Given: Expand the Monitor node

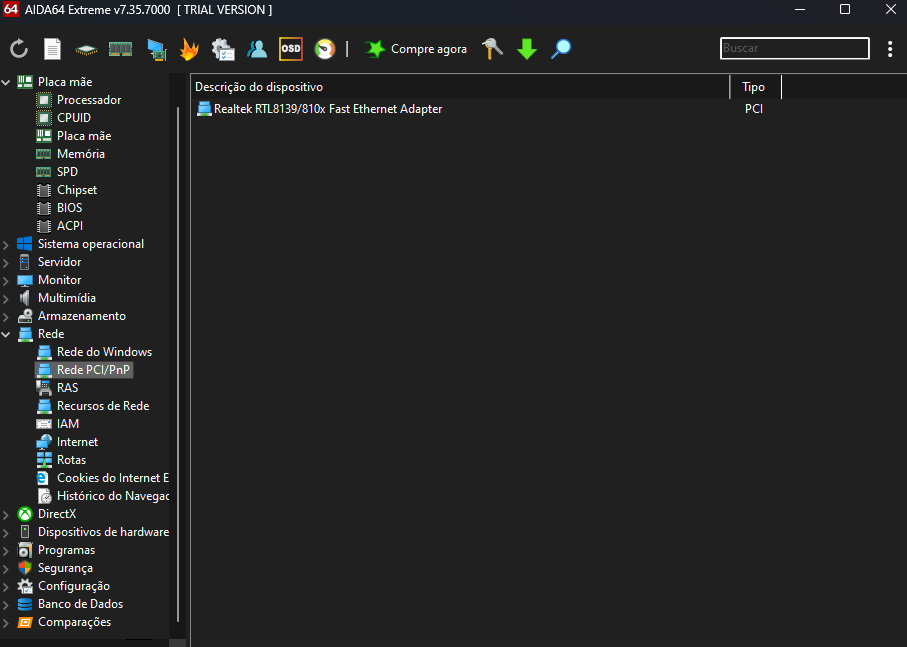Looking at the screenshot, I should click(6, 280).
